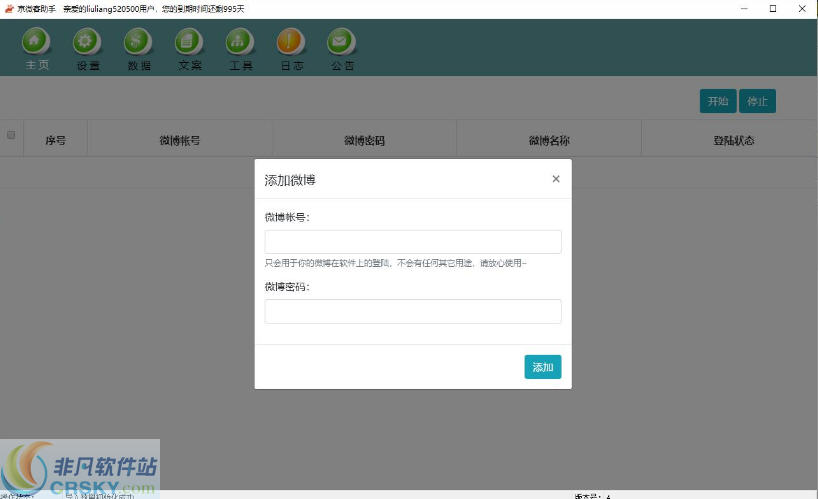Maximize the application window
The width and height of the screenshot is (818, 499).
click(x=773, y=9)
